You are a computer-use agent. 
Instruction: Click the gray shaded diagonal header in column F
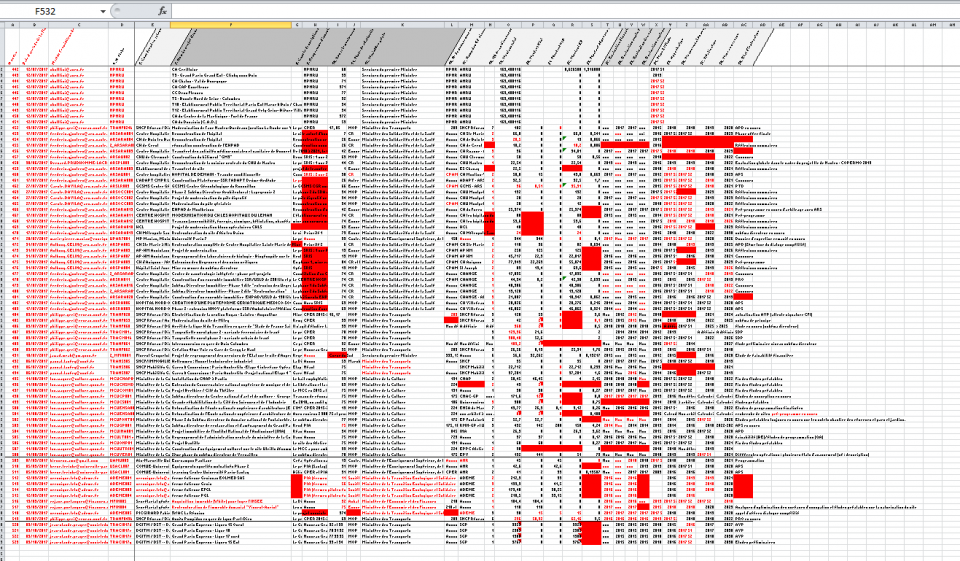click(x=231, y=47)
